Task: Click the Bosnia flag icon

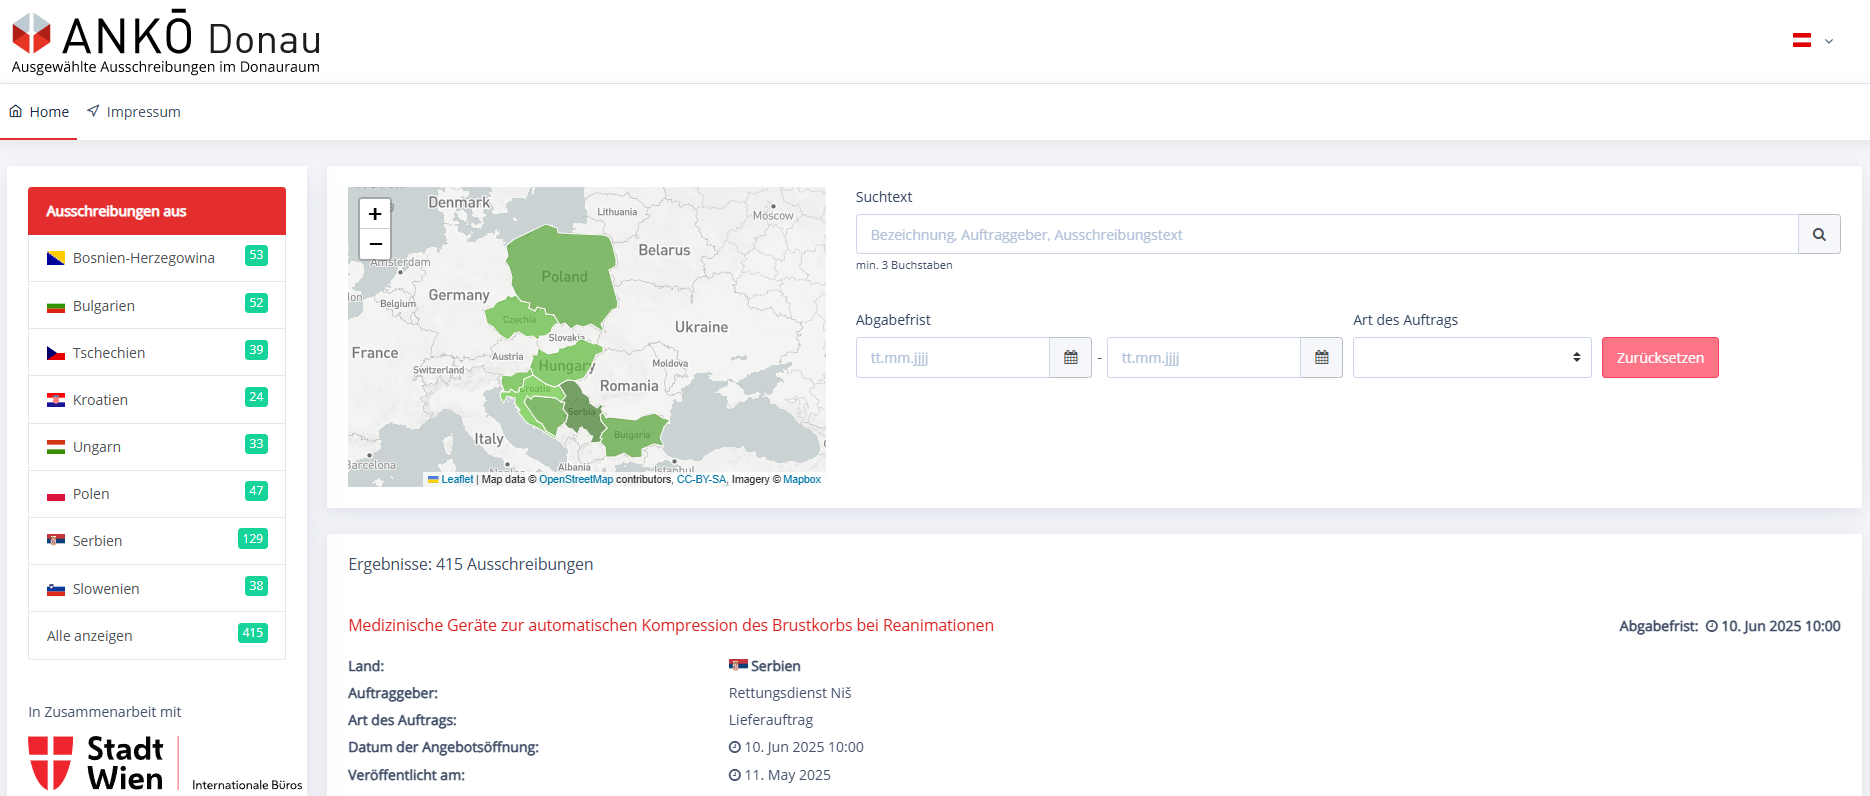Action: pos(56,258)
